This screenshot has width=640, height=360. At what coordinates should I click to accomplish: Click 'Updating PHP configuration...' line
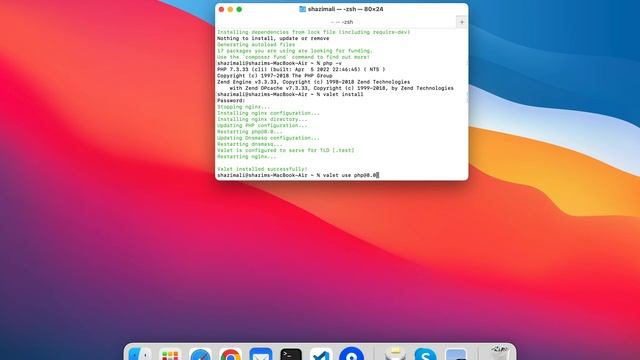click(x=262, y=125)
